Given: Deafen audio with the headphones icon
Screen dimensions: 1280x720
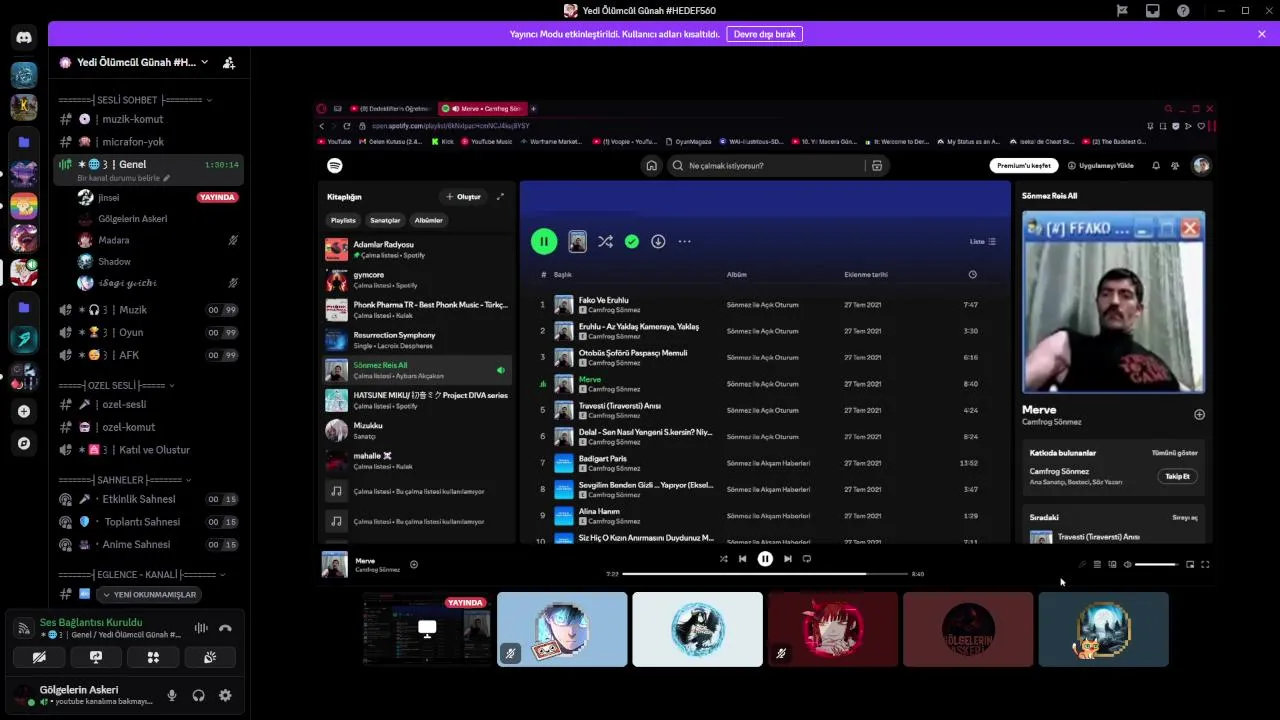Looking at the screenshot, I should click(x=198, y=695).
